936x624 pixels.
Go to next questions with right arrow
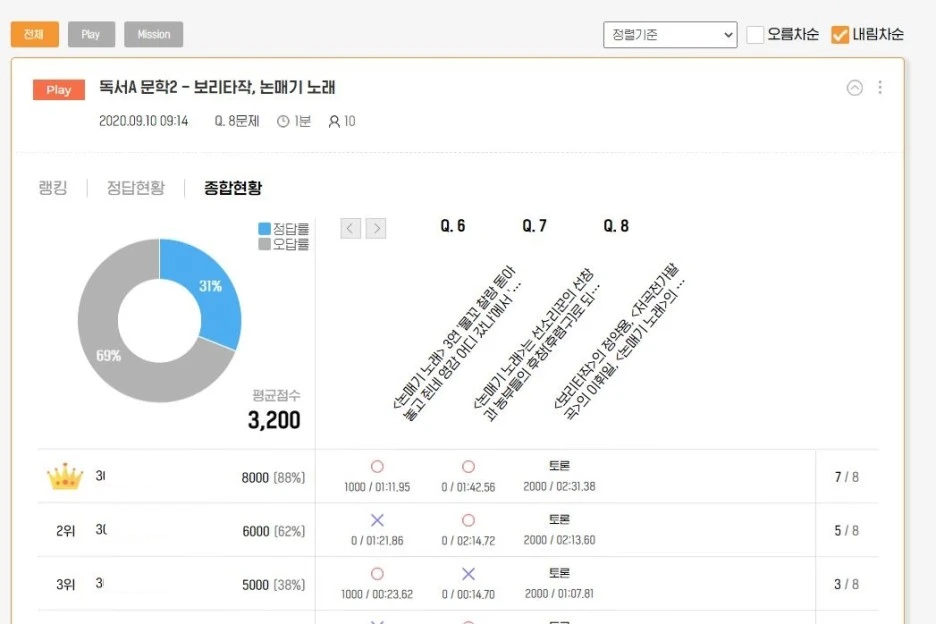point(376,228)
